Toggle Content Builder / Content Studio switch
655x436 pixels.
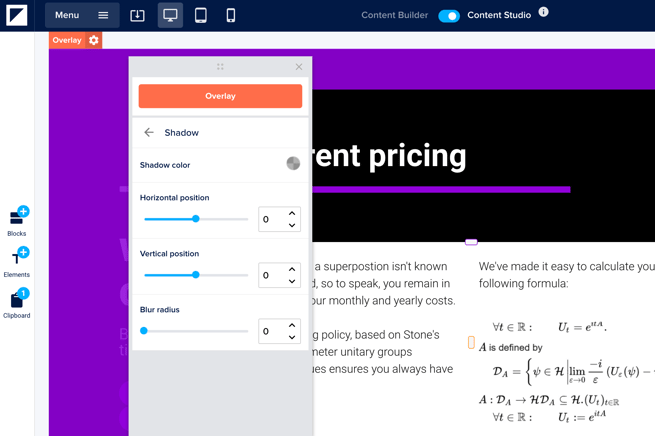[449, 16]
